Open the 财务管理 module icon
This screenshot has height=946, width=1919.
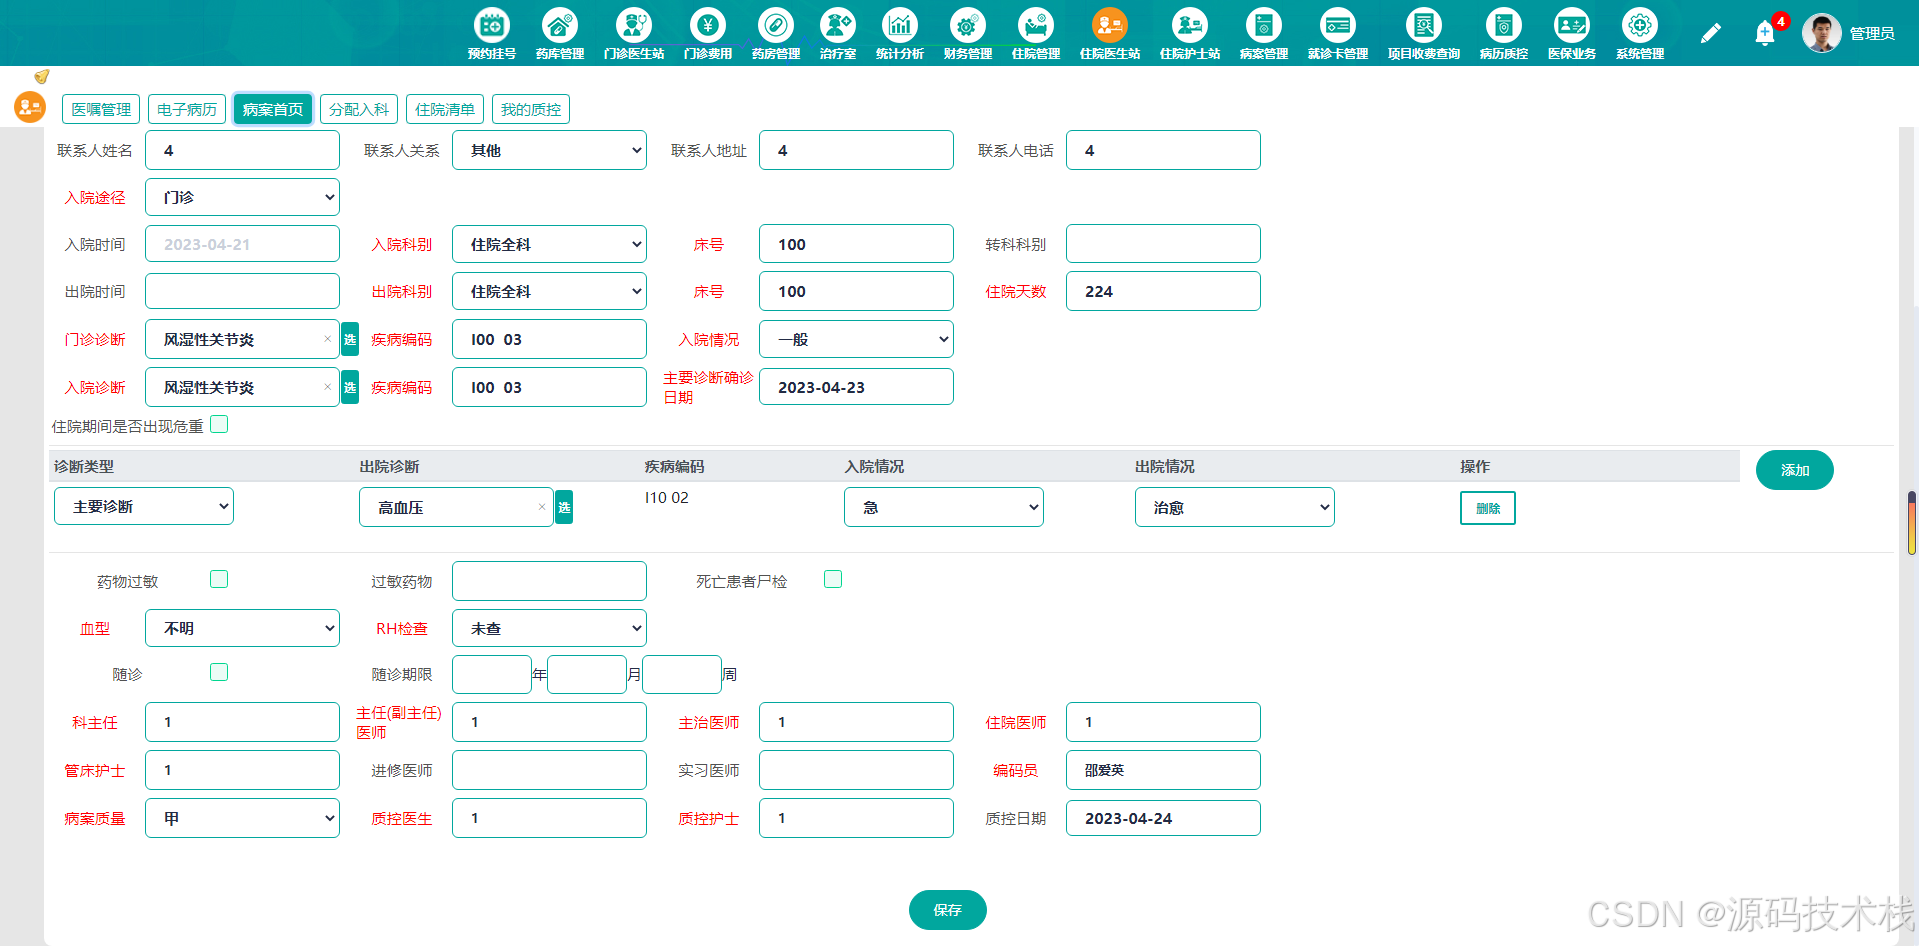968,25
